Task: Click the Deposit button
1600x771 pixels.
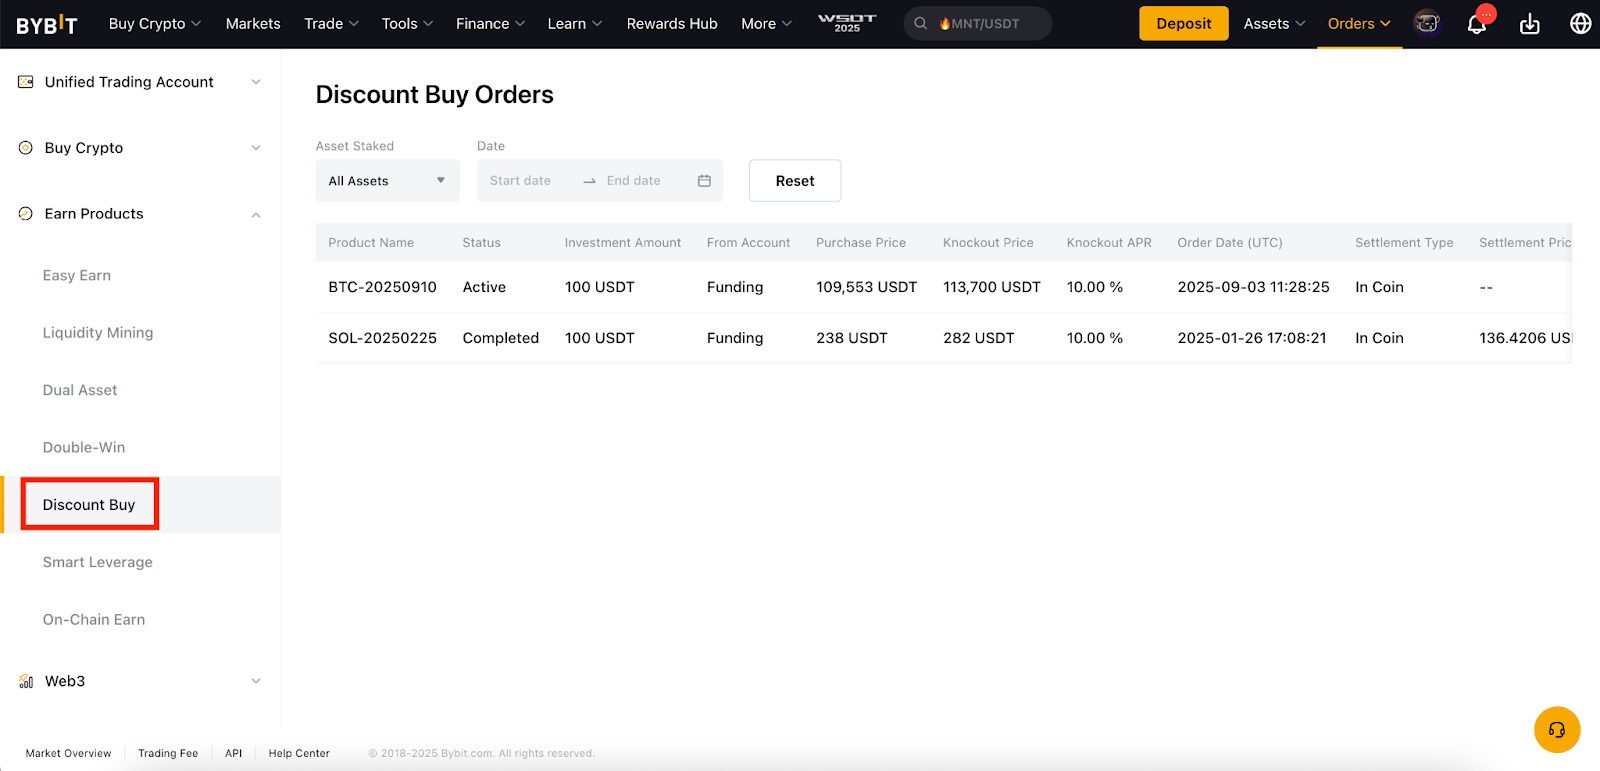Action: 1184,24
